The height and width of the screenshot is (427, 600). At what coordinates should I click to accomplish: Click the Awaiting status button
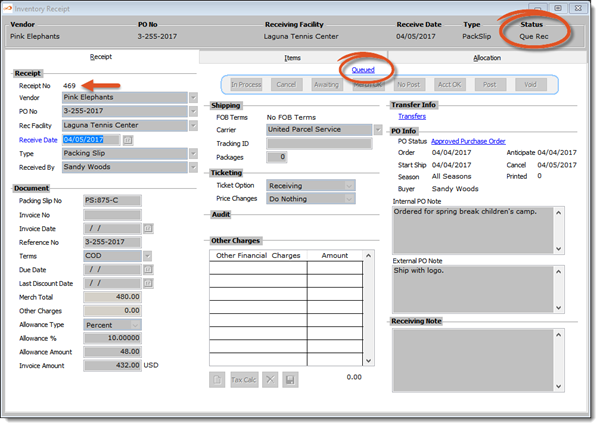coord(326,85)
